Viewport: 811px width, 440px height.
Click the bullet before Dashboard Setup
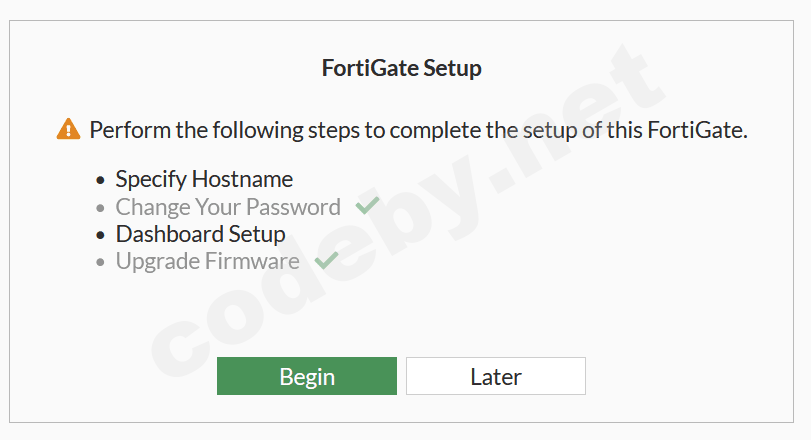[x=100, y=235]
